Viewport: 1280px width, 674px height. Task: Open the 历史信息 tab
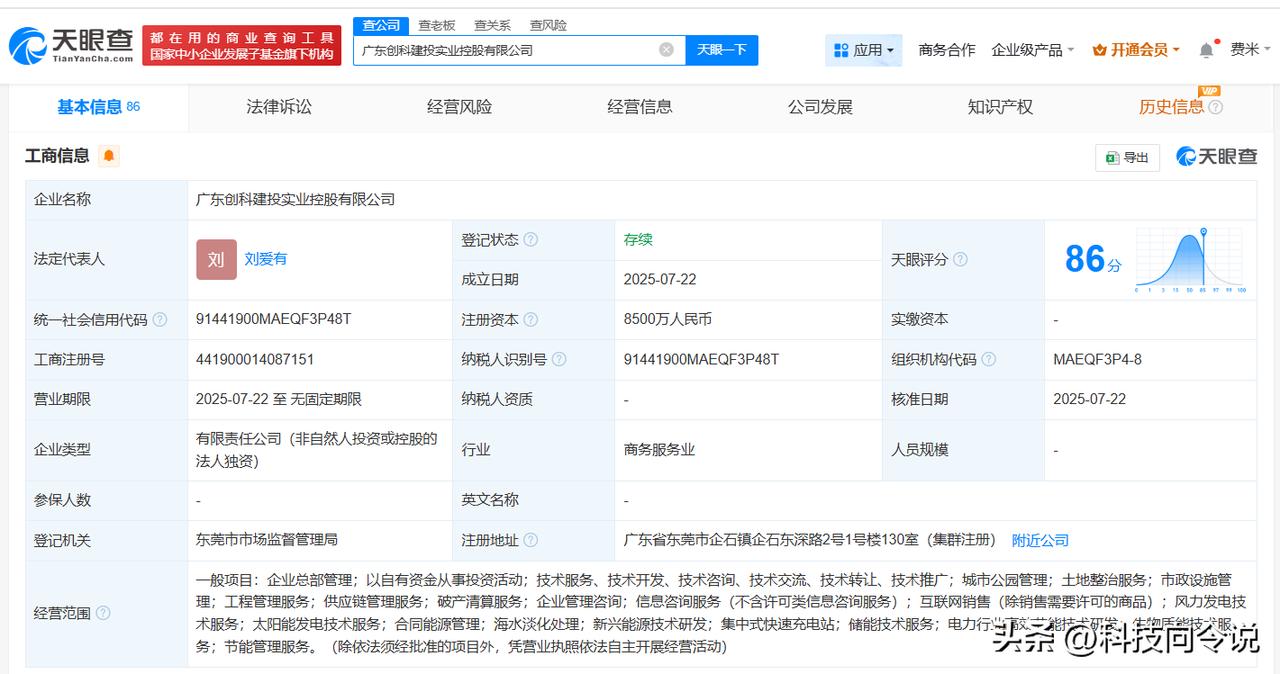click(x=1171, y=107)
